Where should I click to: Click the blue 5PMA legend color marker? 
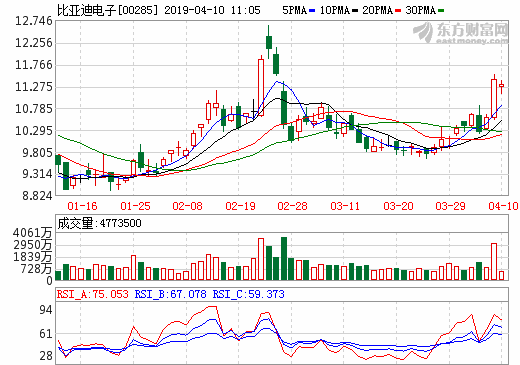312,11
